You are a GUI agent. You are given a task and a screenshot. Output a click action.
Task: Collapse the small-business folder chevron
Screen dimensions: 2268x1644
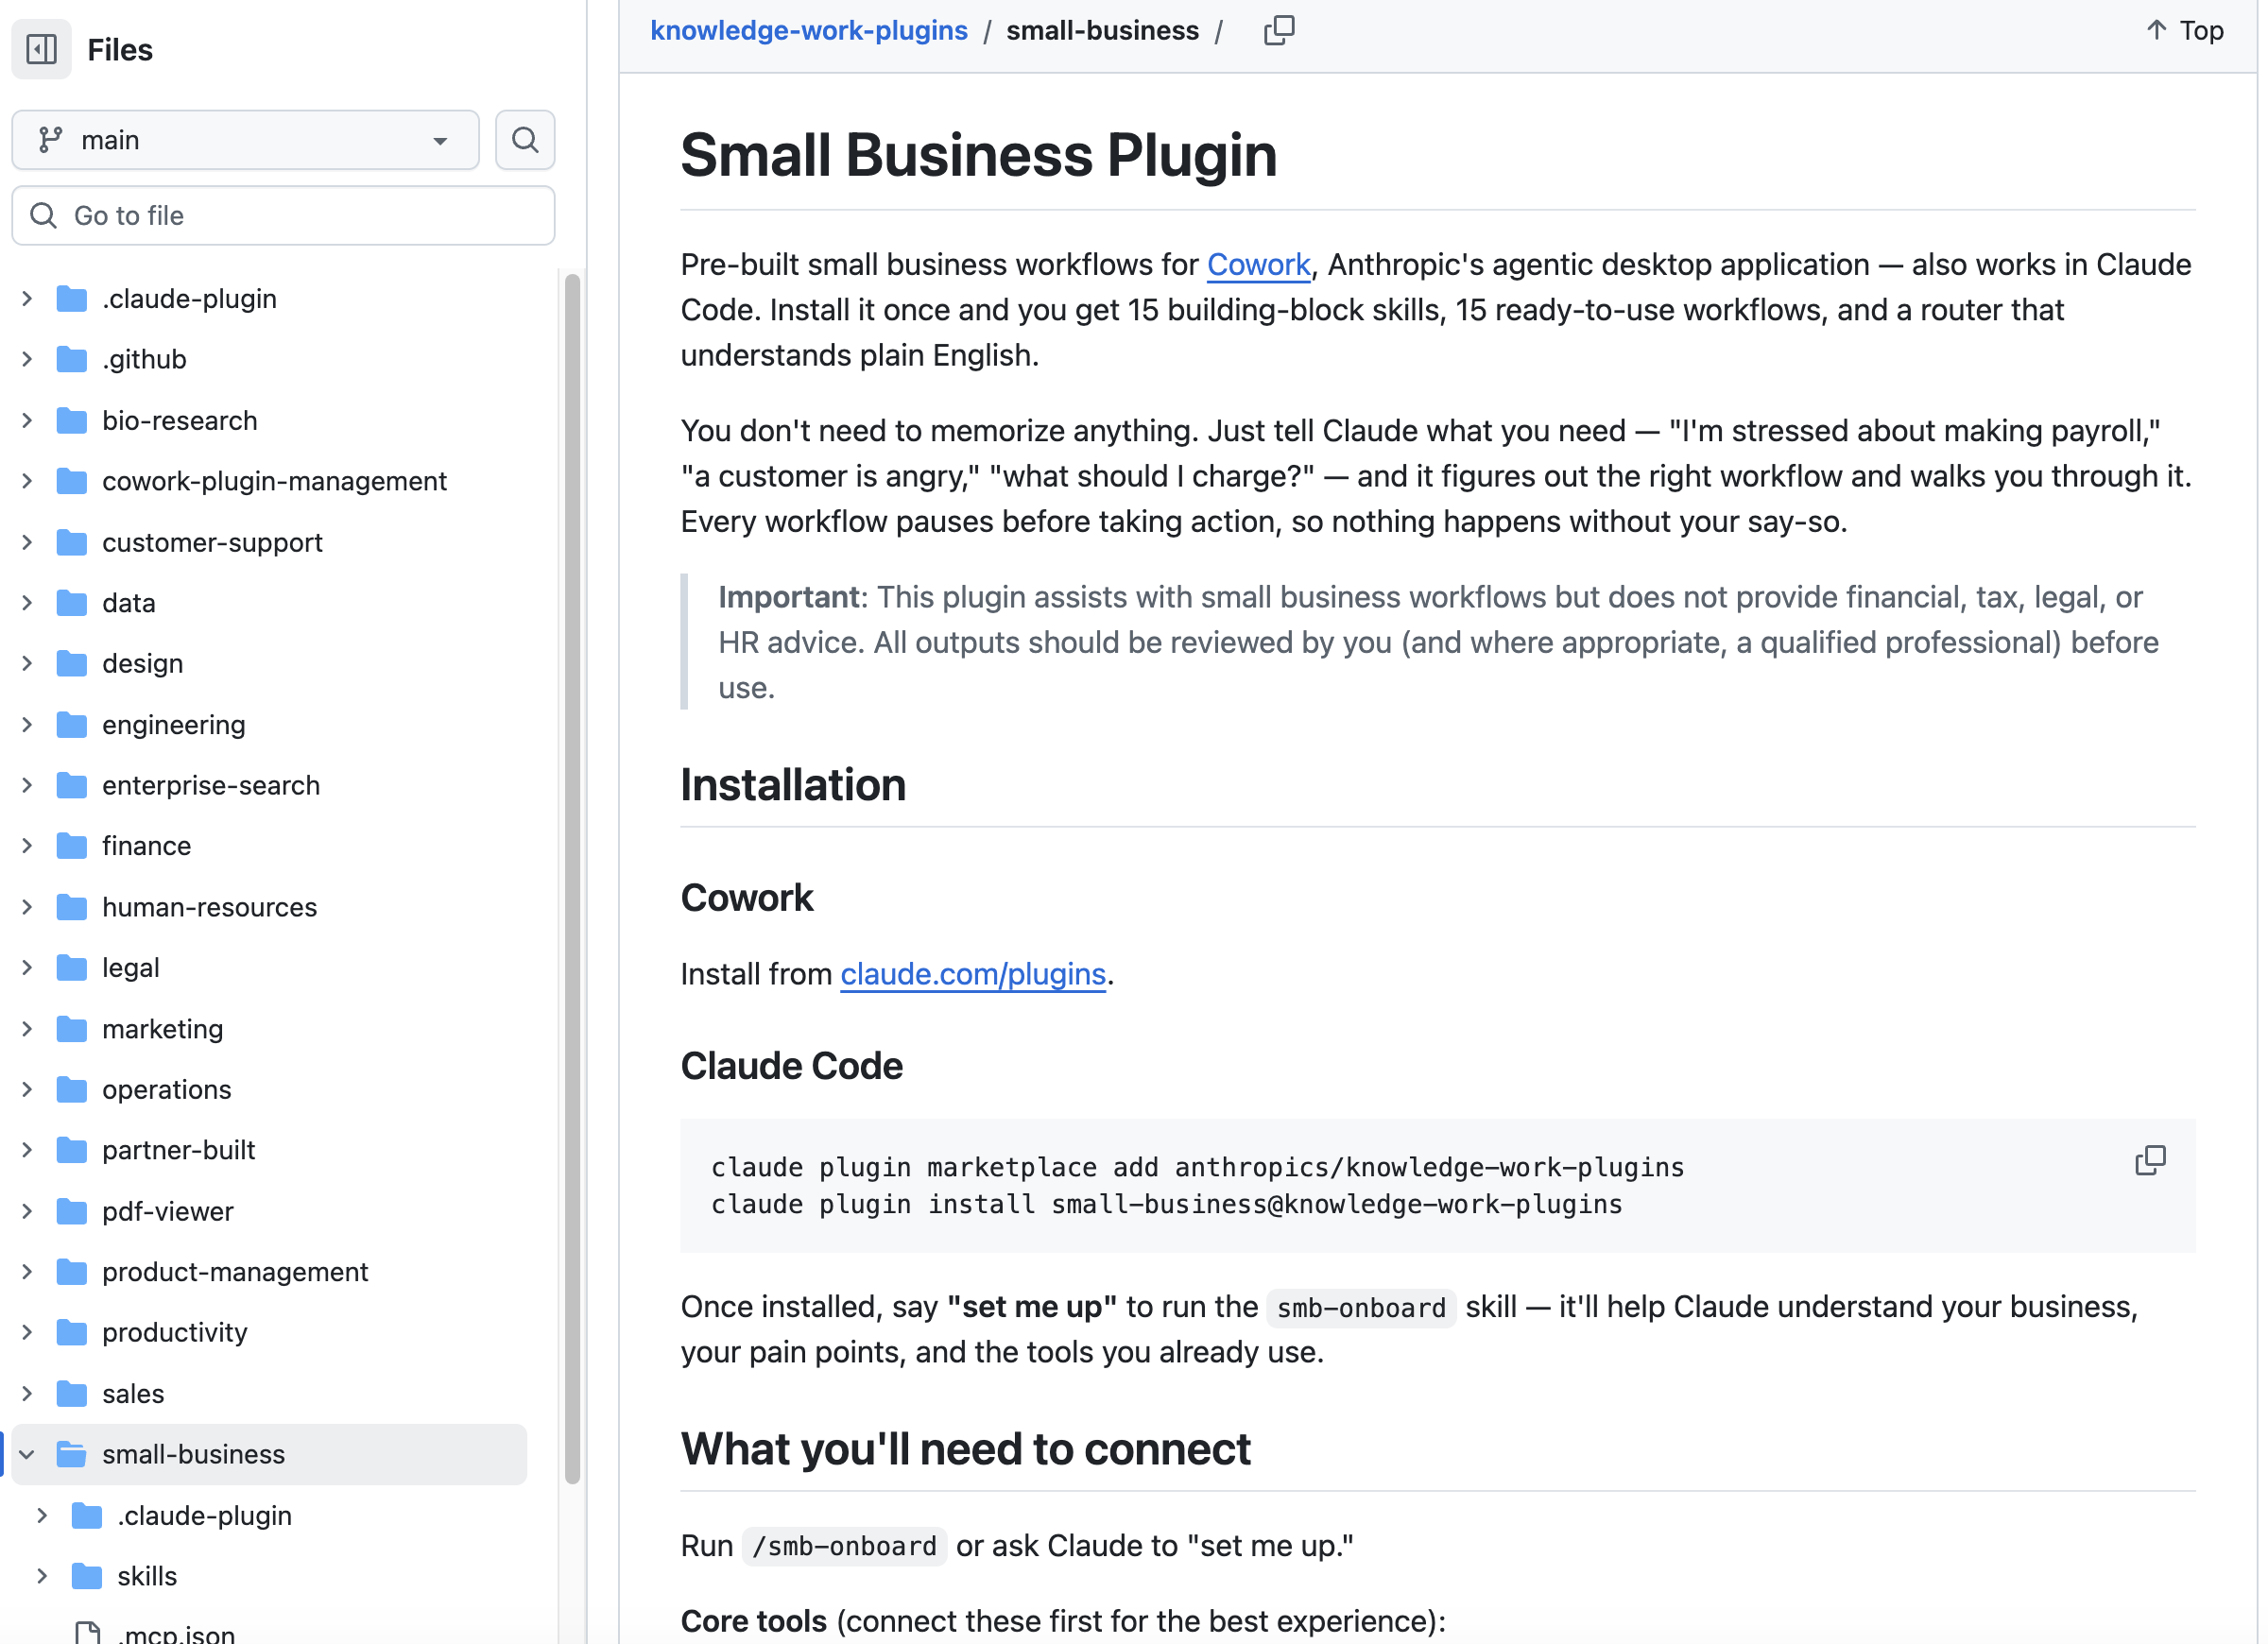point(28,1455)
